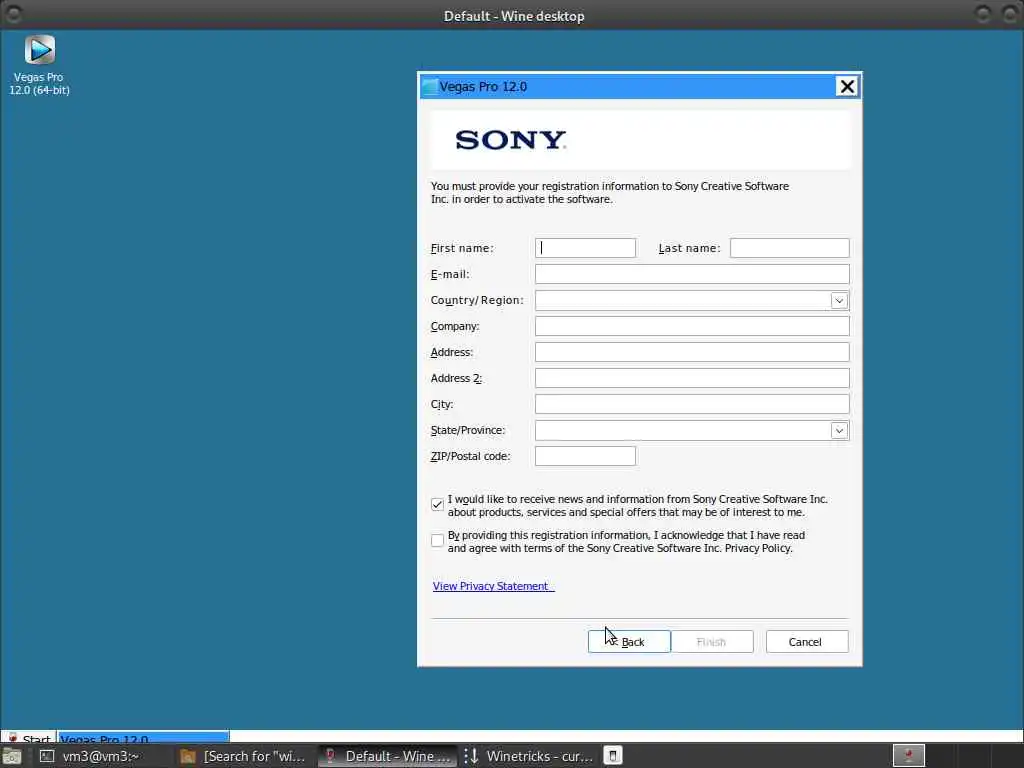Click the small document icon after Winetricks
The image size is (1024, 768).
(x=613, y=756)
